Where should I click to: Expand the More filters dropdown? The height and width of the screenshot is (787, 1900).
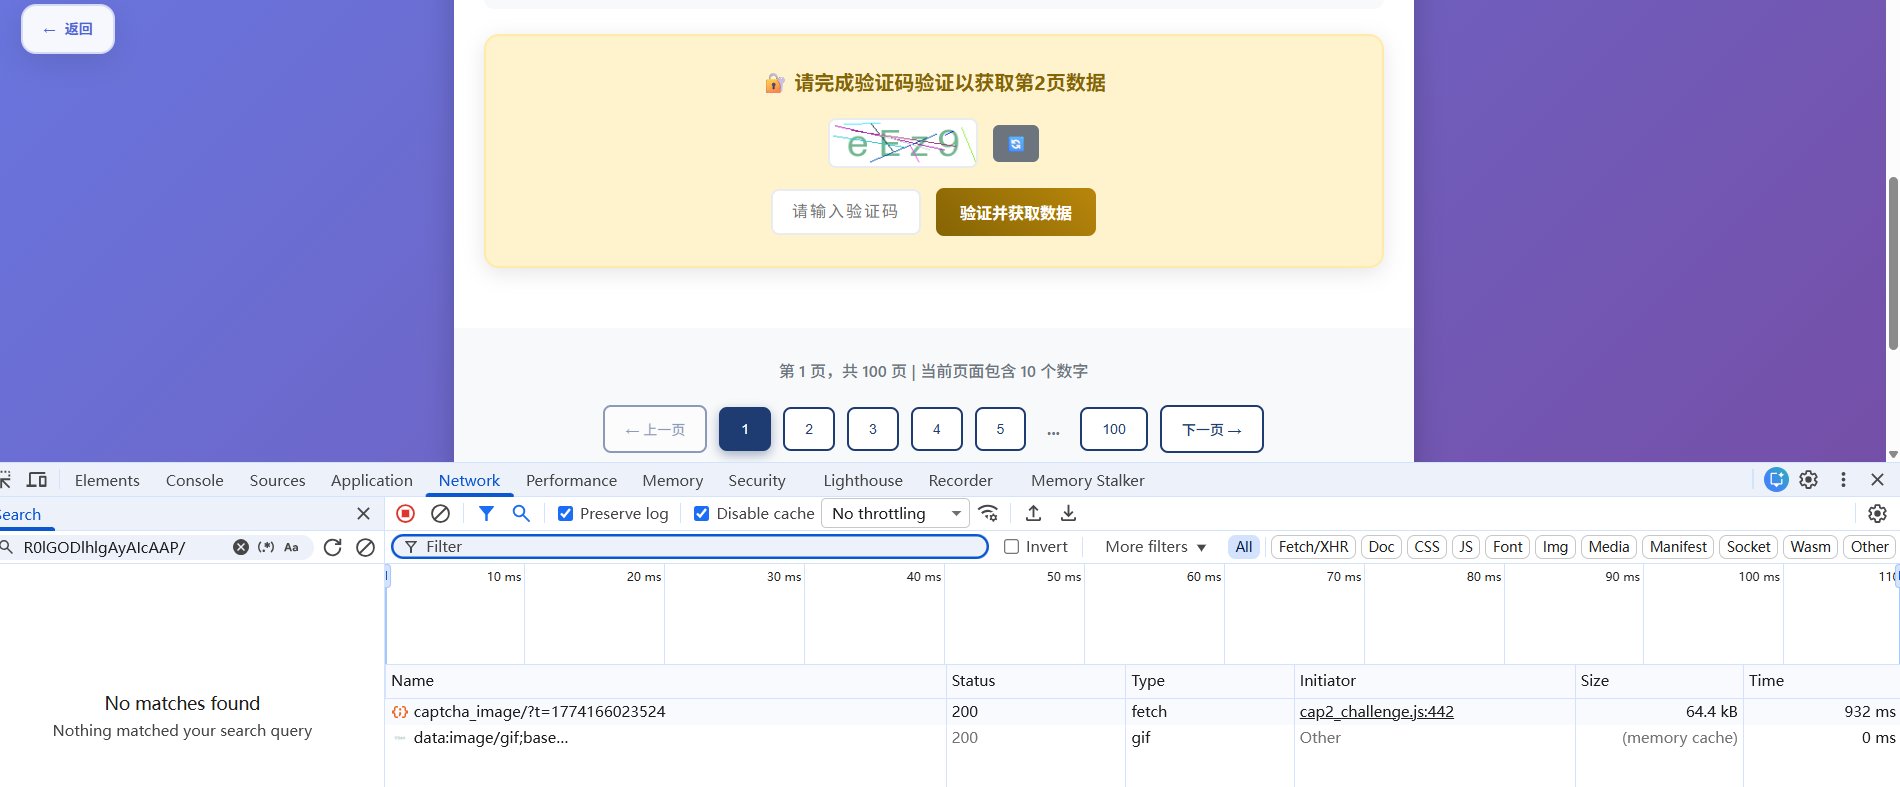click(1155, 547)
